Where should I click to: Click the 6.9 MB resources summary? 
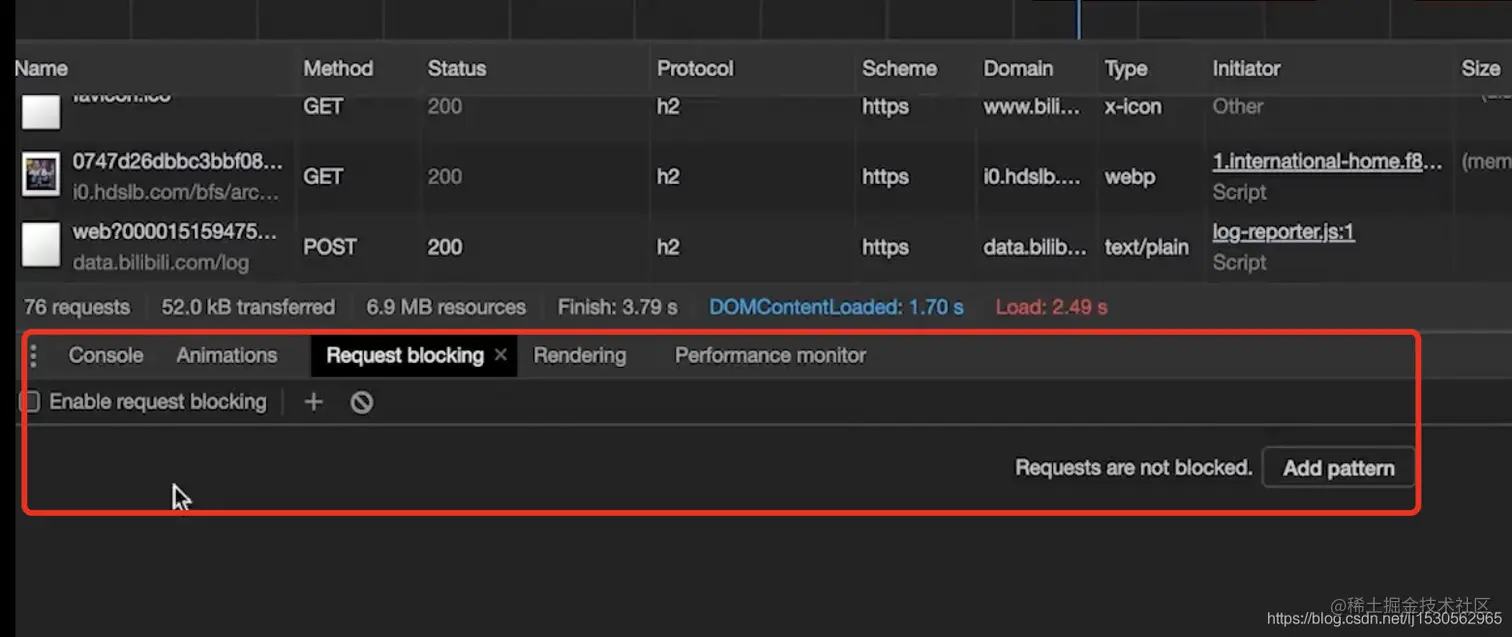coord(446,307)
